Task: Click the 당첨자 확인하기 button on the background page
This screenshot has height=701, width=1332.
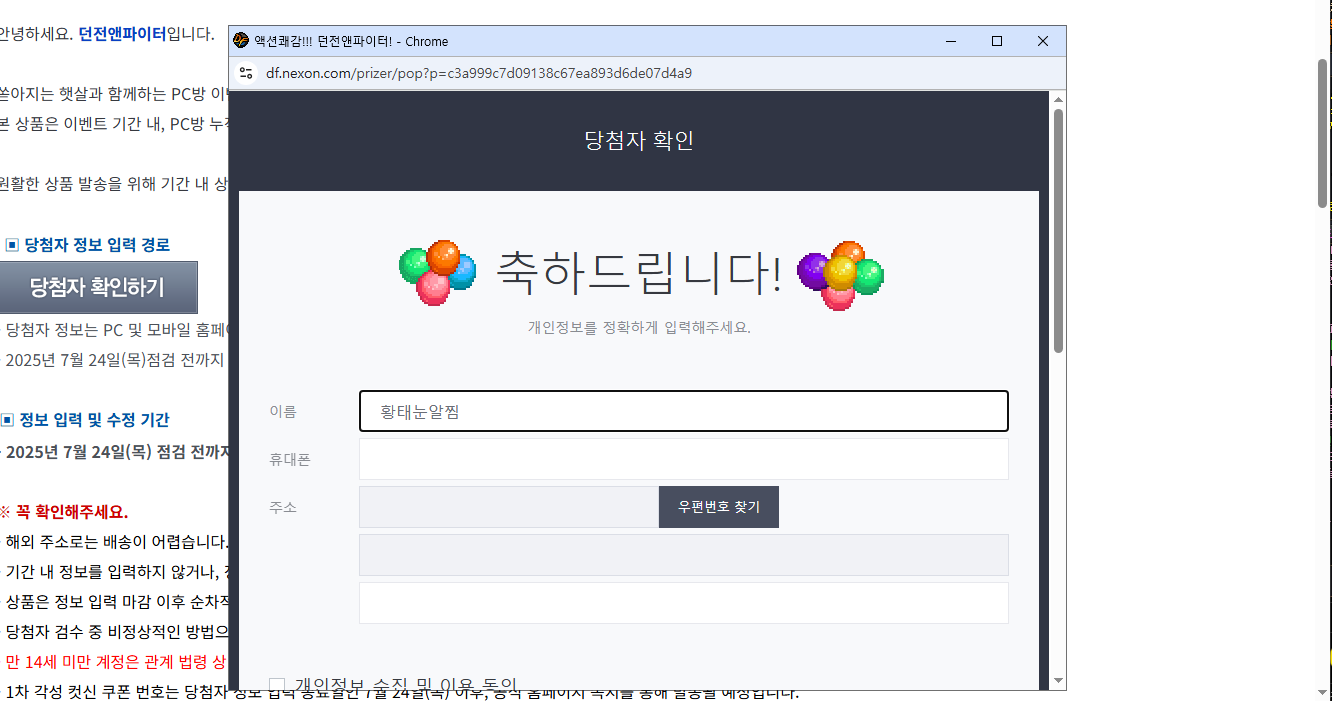Action: pyautogui.click(x=98, y=288)
